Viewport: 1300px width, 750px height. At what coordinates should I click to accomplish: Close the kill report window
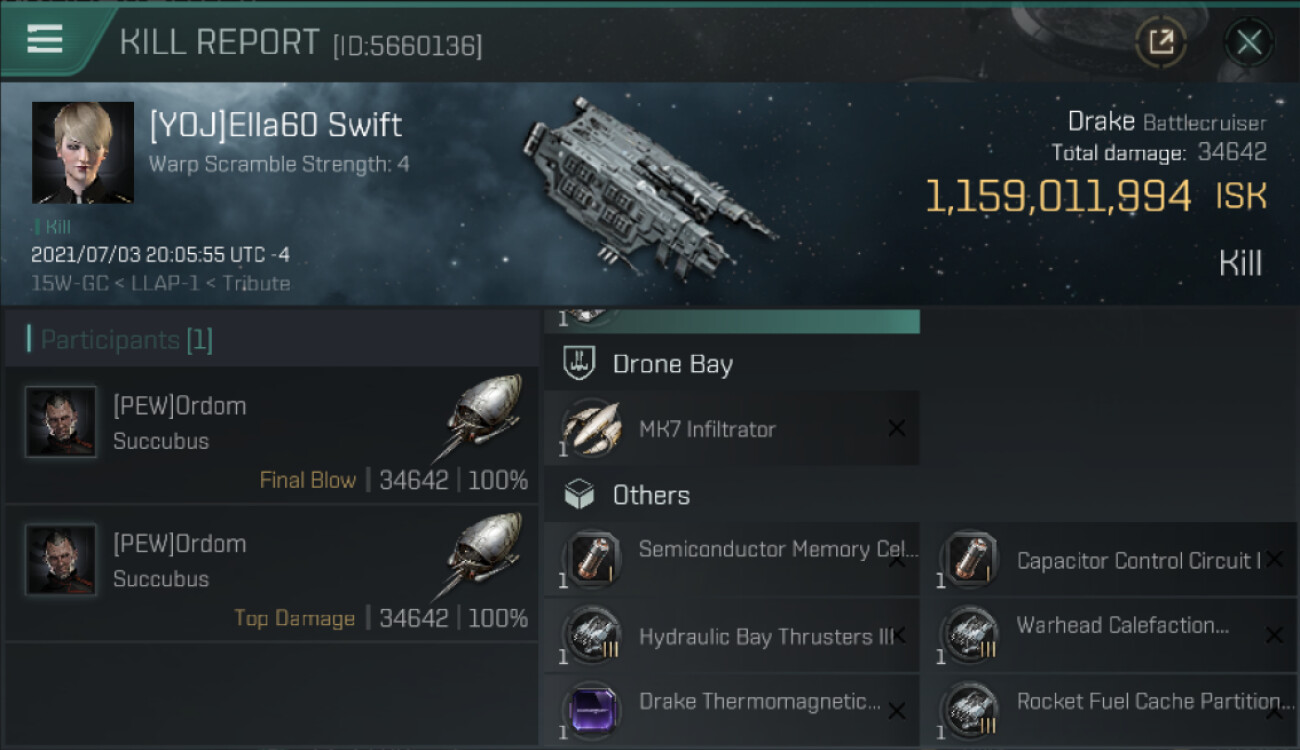coord(1249,42)
